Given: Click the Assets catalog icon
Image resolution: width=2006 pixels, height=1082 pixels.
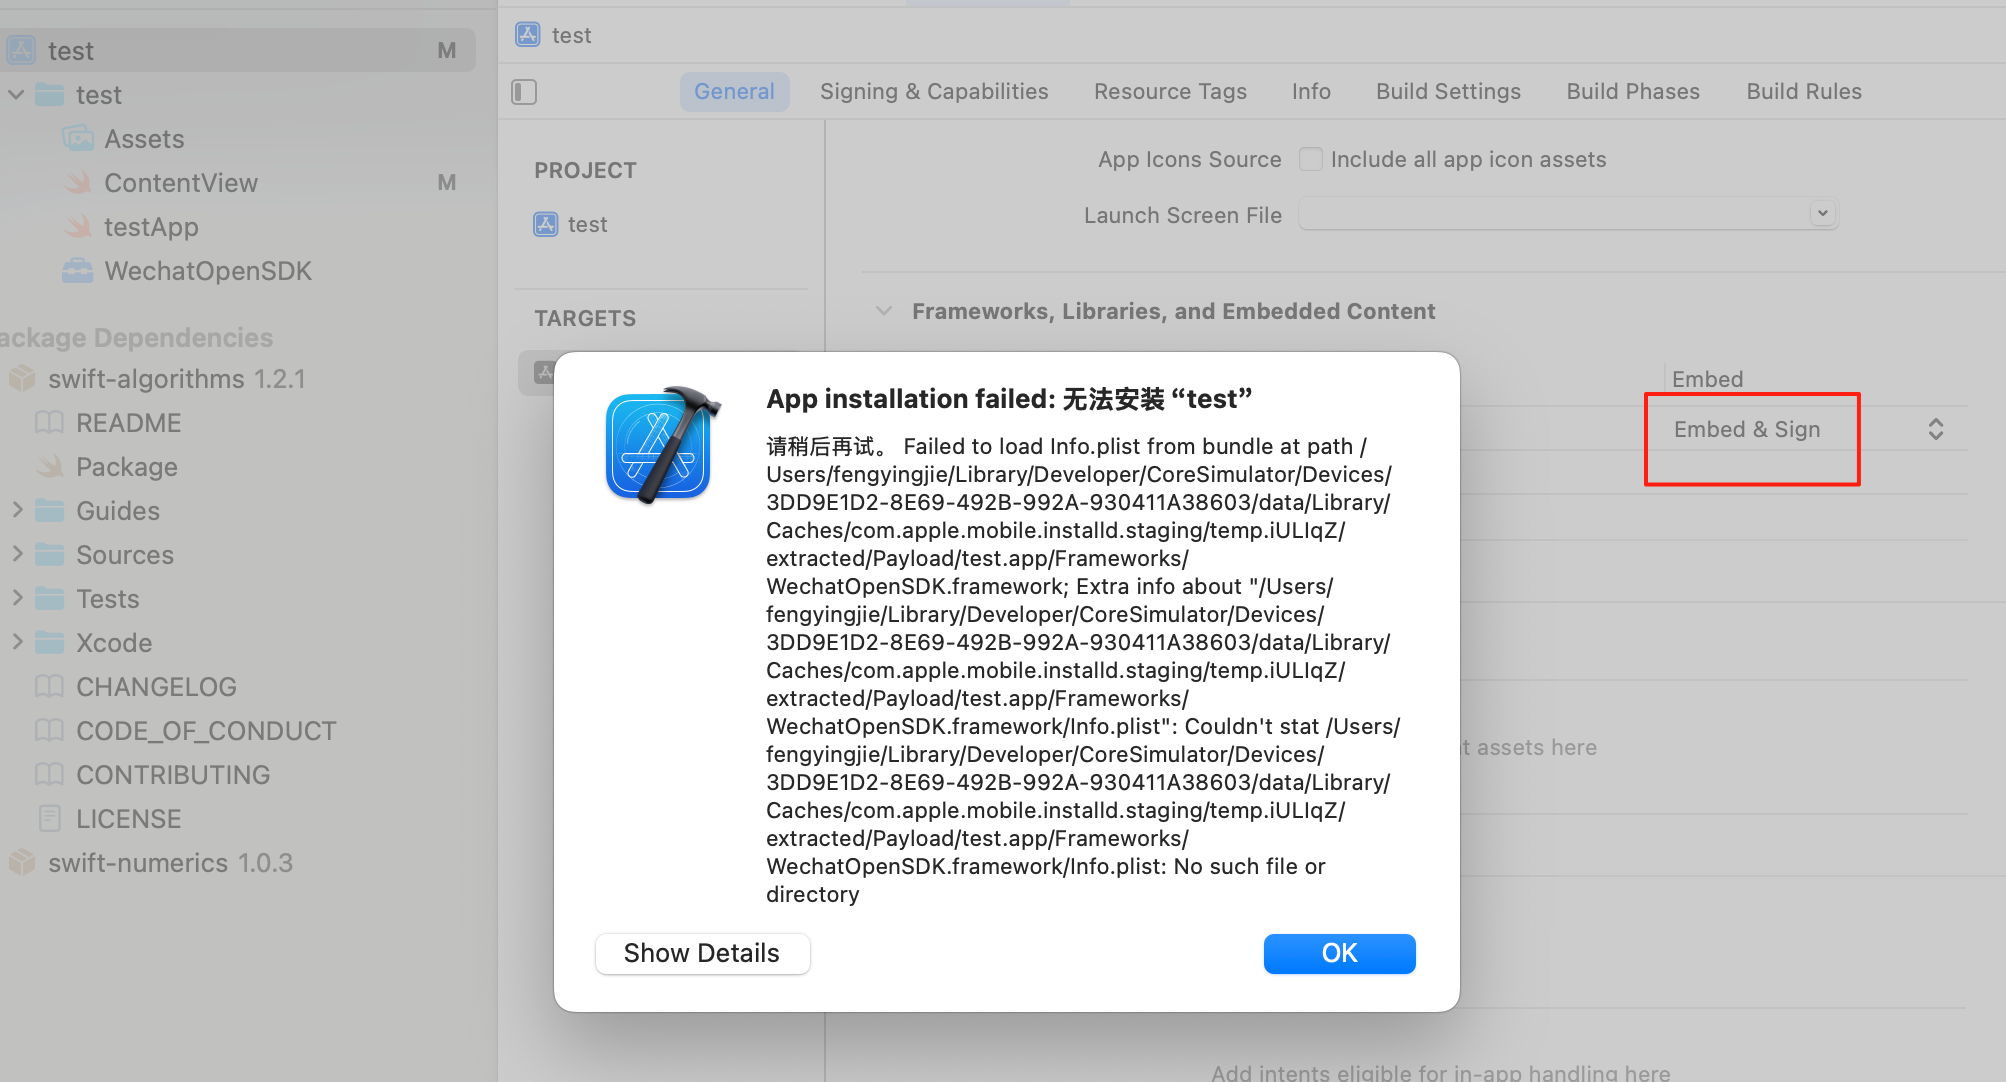Looking at the screenshot, I should pyautogui.click(x=78, y=139).
